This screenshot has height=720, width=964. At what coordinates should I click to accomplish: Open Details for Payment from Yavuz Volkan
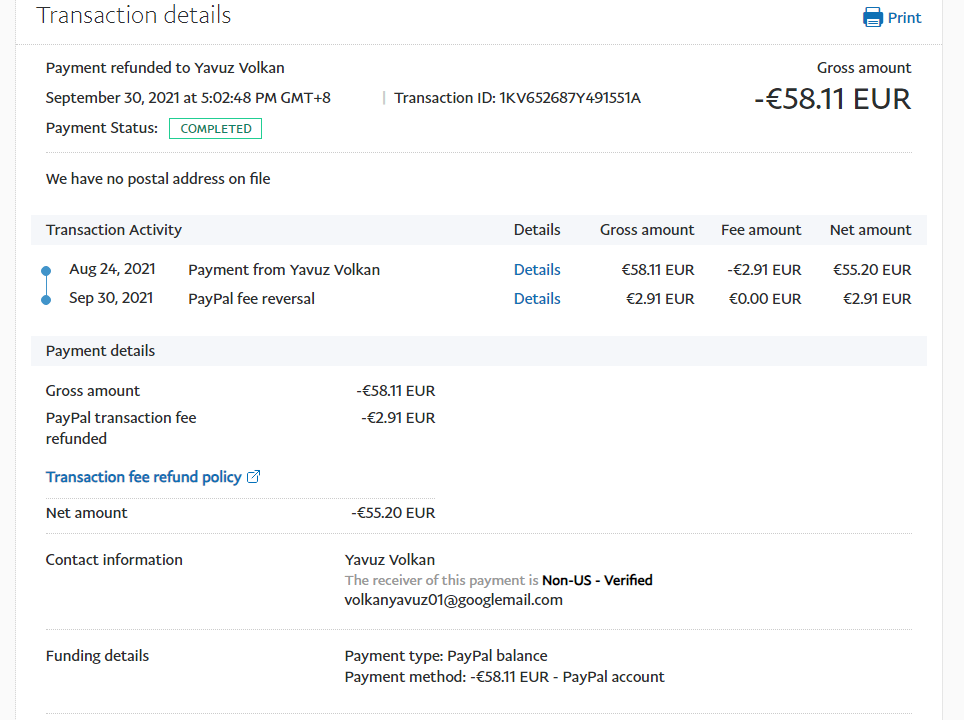pyautogui.click(x=537, y=270)
